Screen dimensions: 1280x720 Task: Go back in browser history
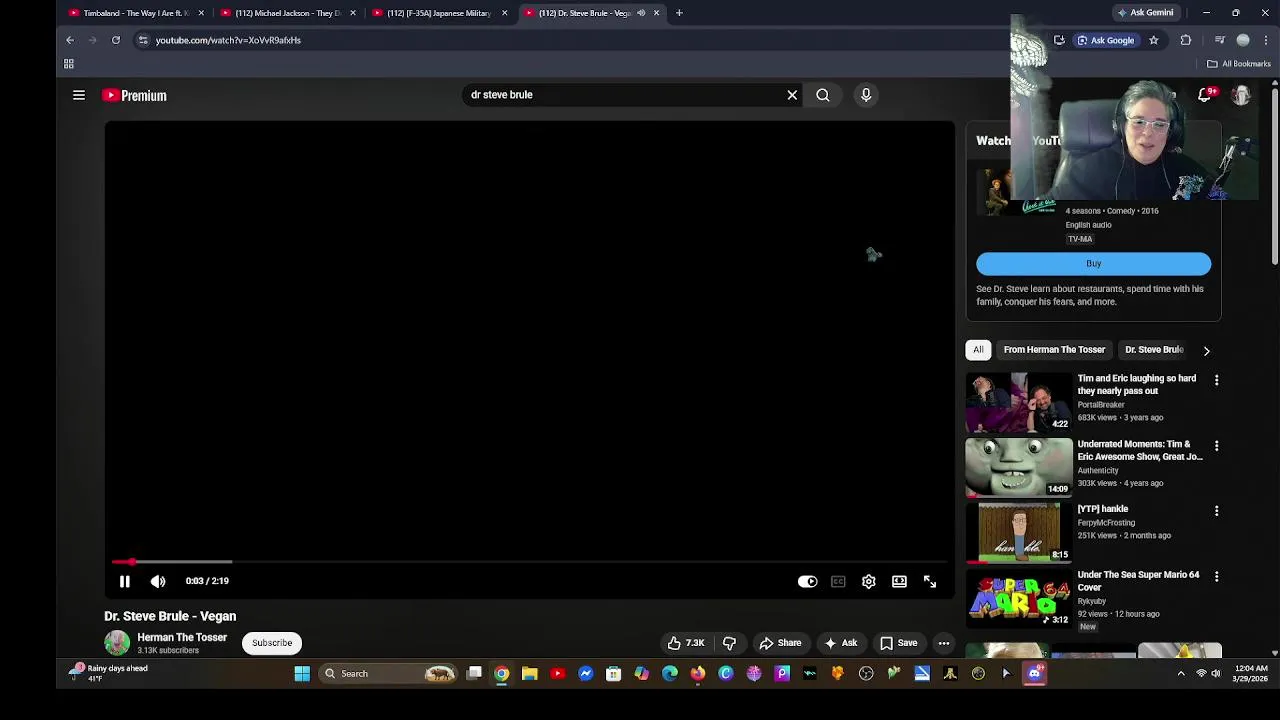[70, 40]
